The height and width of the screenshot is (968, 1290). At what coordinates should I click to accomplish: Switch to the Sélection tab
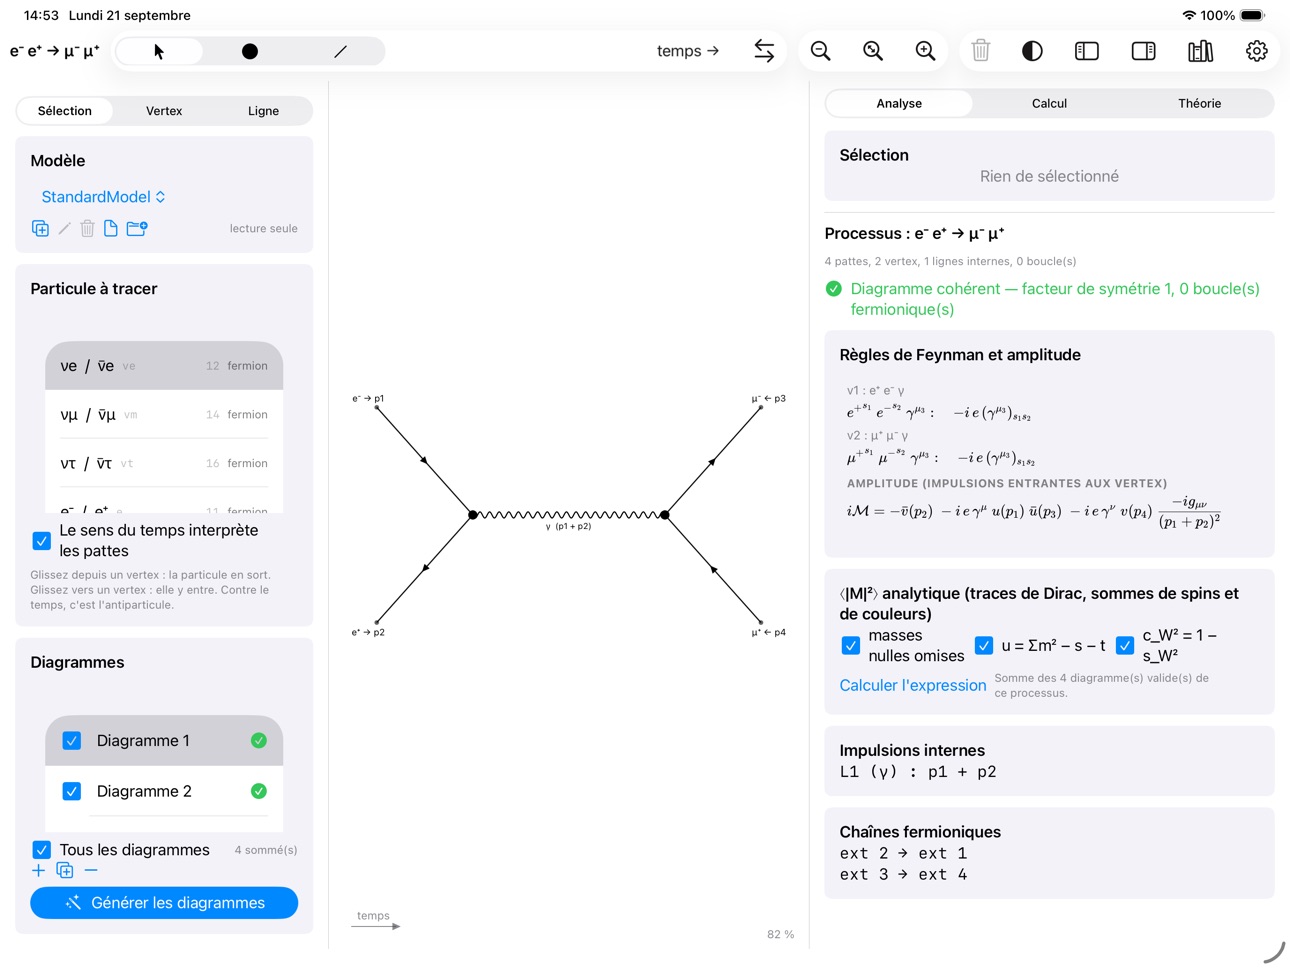coord(65,111)
